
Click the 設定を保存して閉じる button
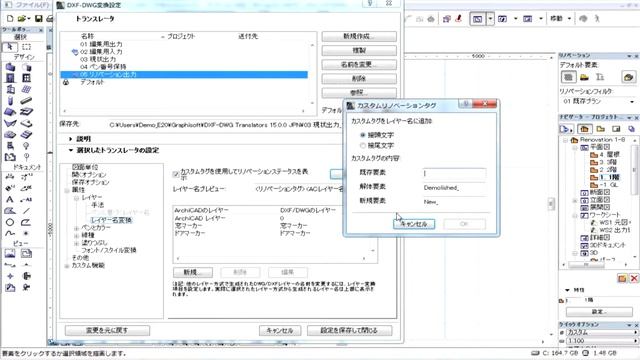pyautogui.click(x=350, y=330)
